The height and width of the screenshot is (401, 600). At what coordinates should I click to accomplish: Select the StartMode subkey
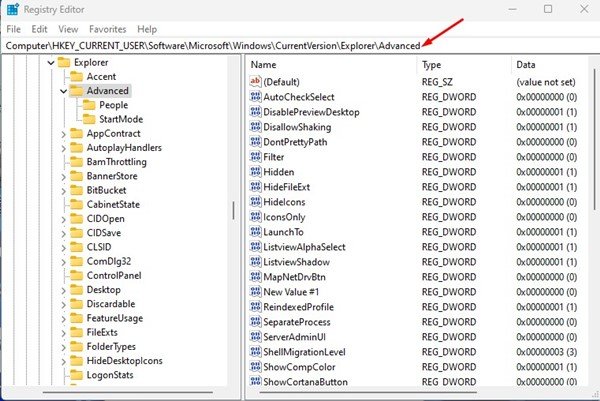pos(121,119)
